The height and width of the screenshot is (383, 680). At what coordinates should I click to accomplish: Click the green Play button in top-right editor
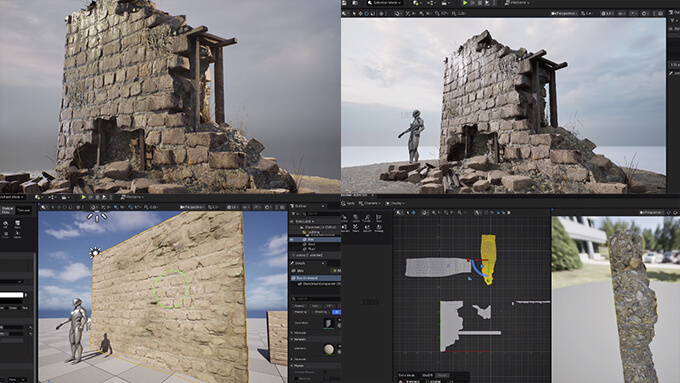[465, 3]
